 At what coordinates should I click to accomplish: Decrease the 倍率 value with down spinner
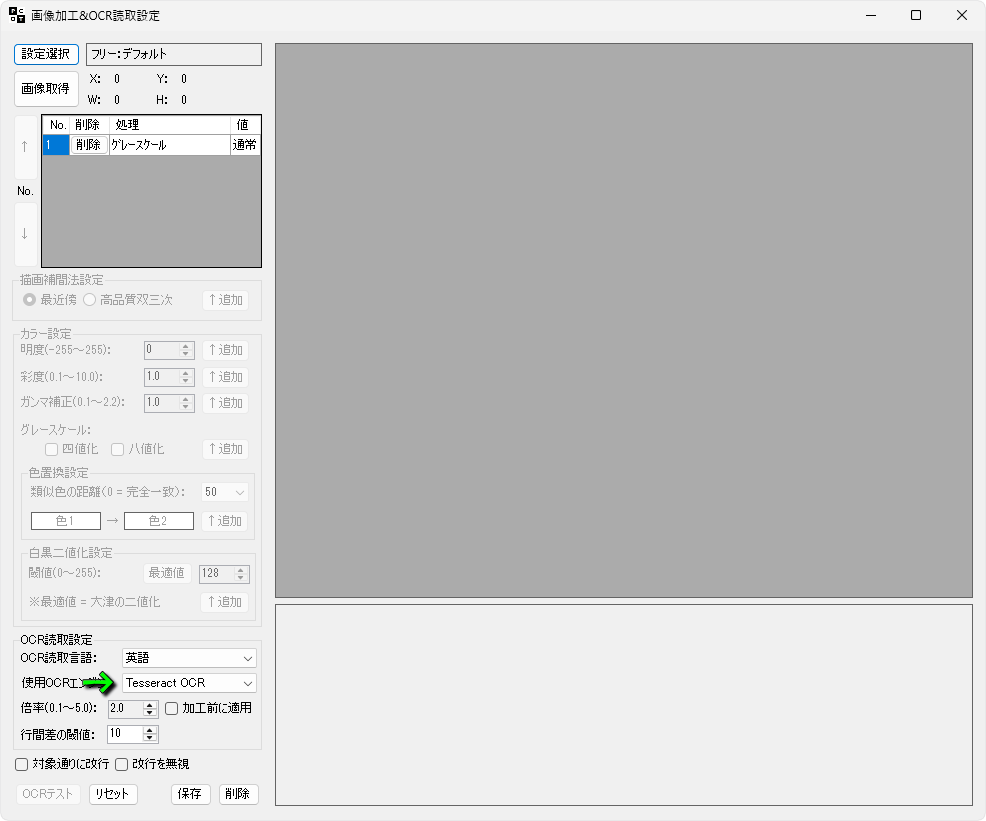[x=150, y=713]
